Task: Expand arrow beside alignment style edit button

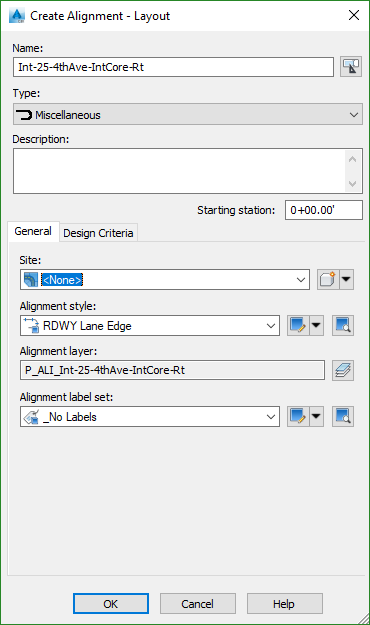Action: 316,326
